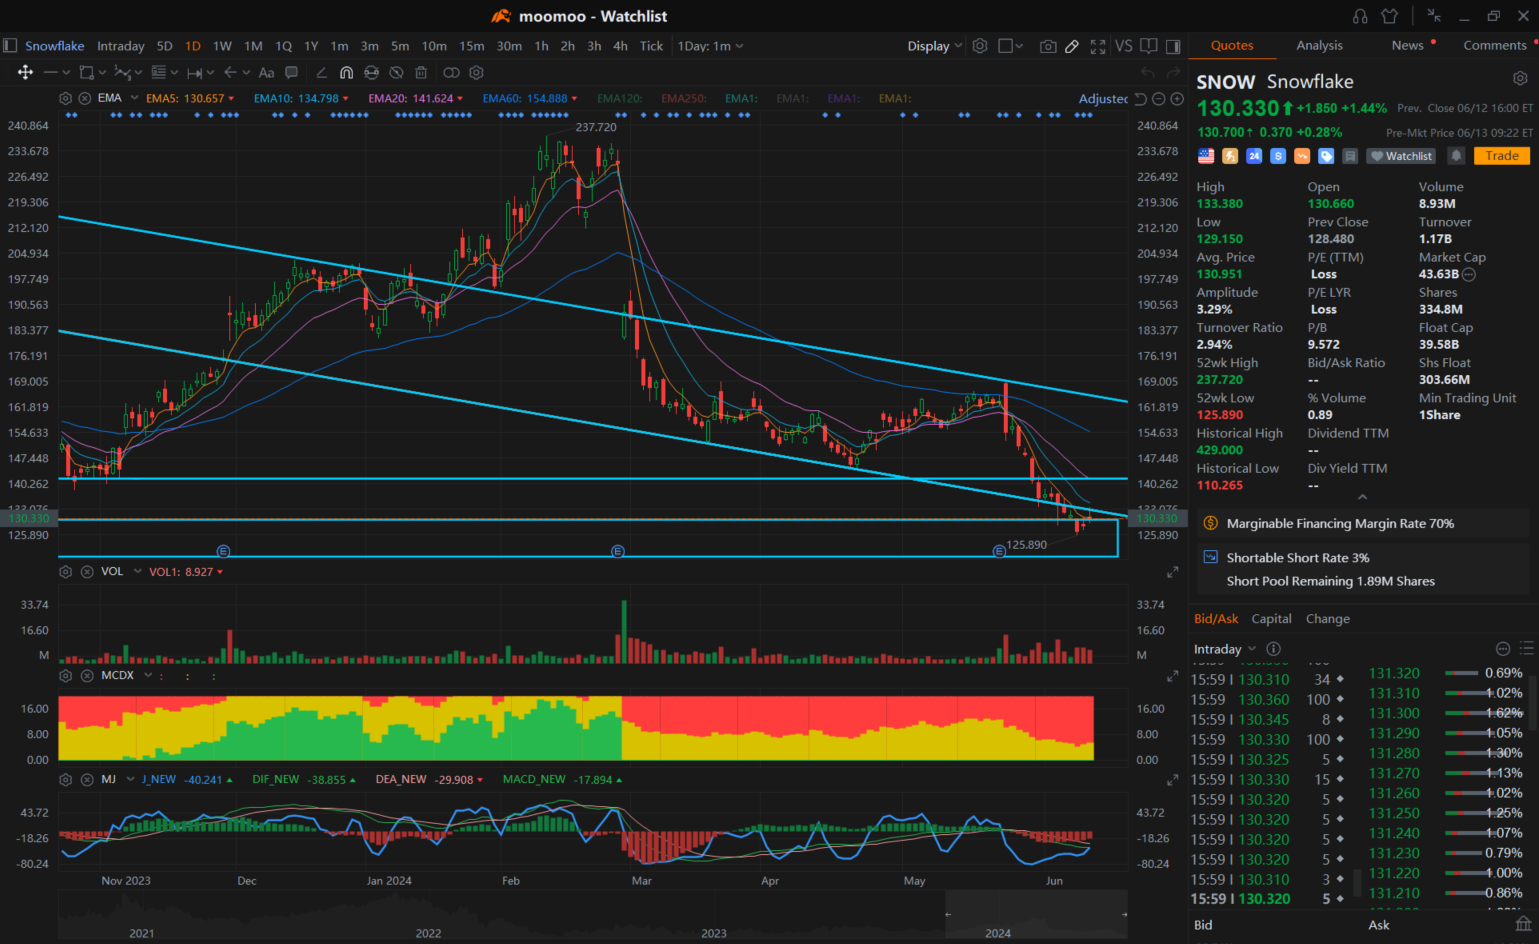The image size is (1539, 944).
Task: Select the Capital tab
Action: point(1271,619)
